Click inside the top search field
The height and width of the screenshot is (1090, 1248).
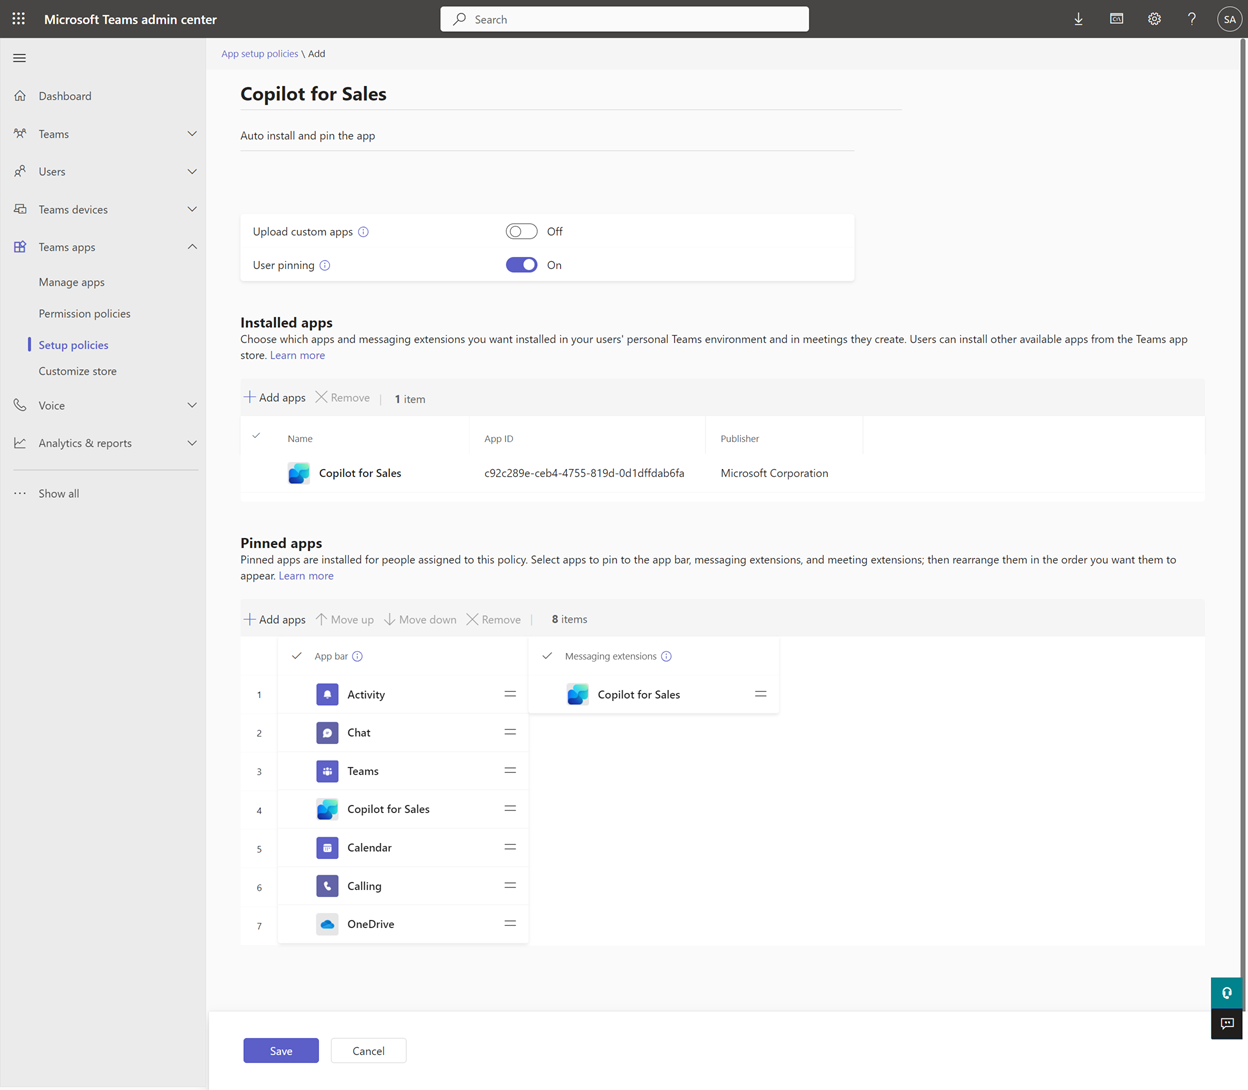coord(624,18)
